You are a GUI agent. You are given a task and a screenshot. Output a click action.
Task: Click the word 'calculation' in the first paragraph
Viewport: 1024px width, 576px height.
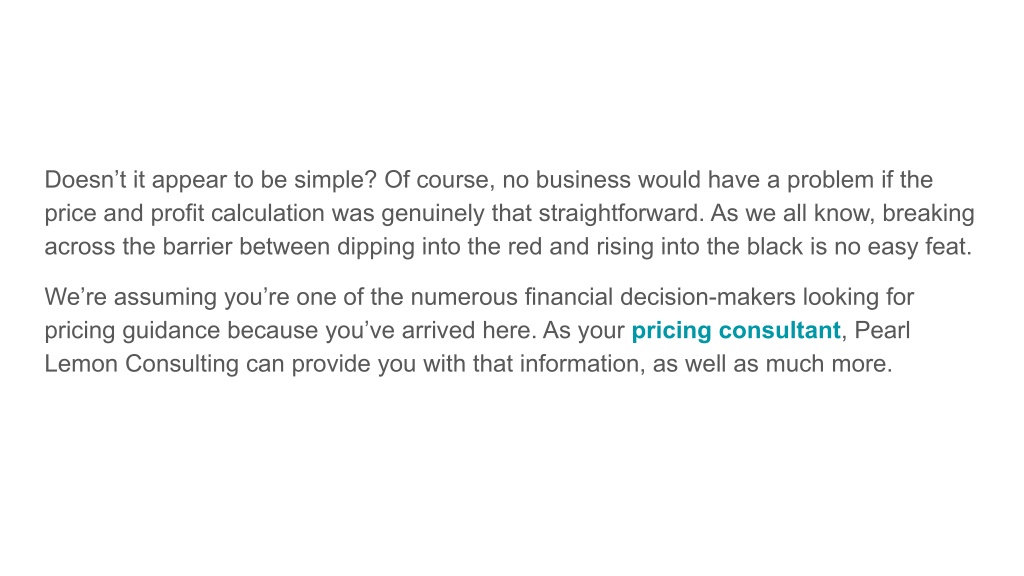coord(268,214)
